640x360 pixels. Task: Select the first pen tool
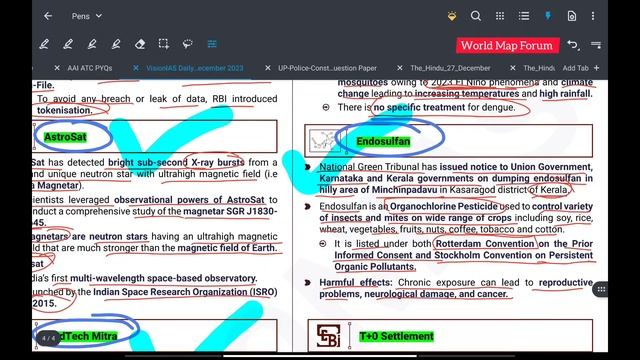(x=44, y=44)
